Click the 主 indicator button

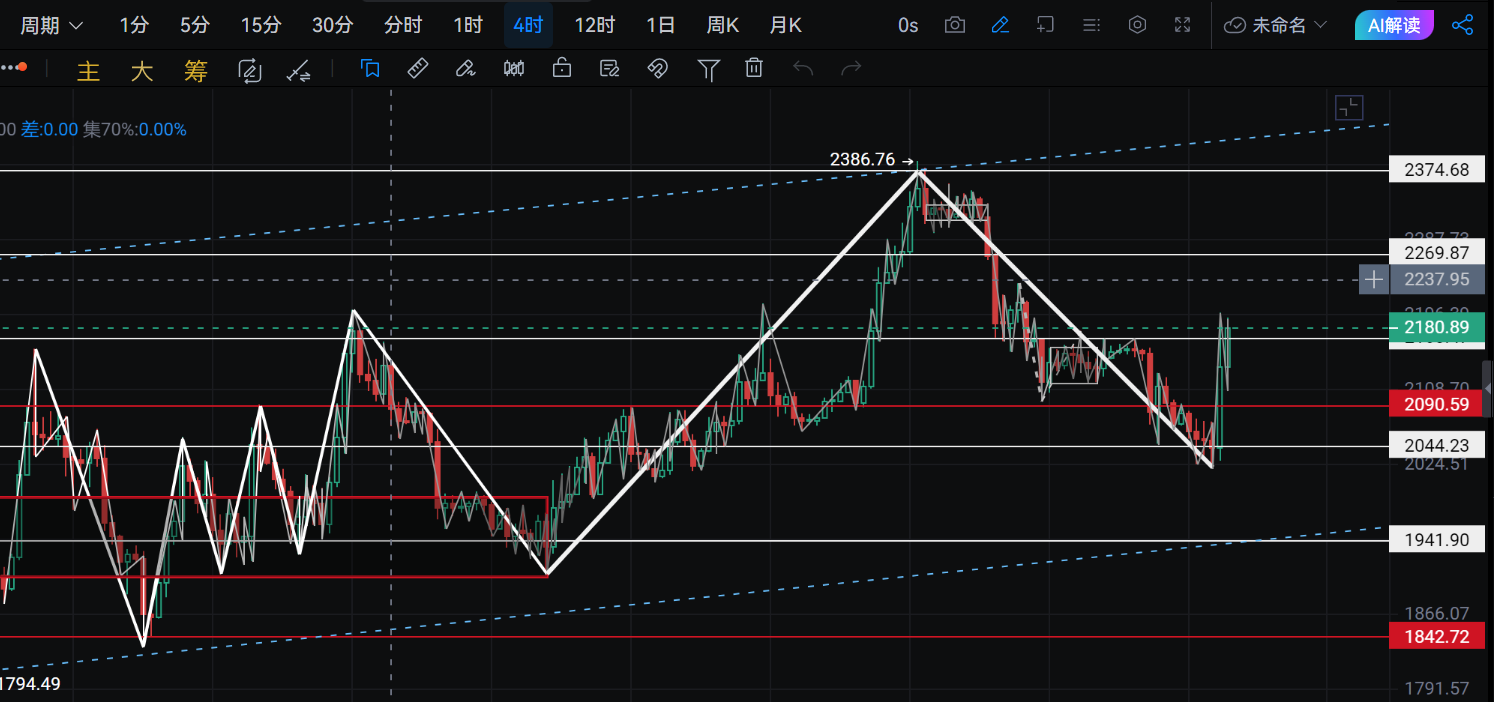click(89, 71)
